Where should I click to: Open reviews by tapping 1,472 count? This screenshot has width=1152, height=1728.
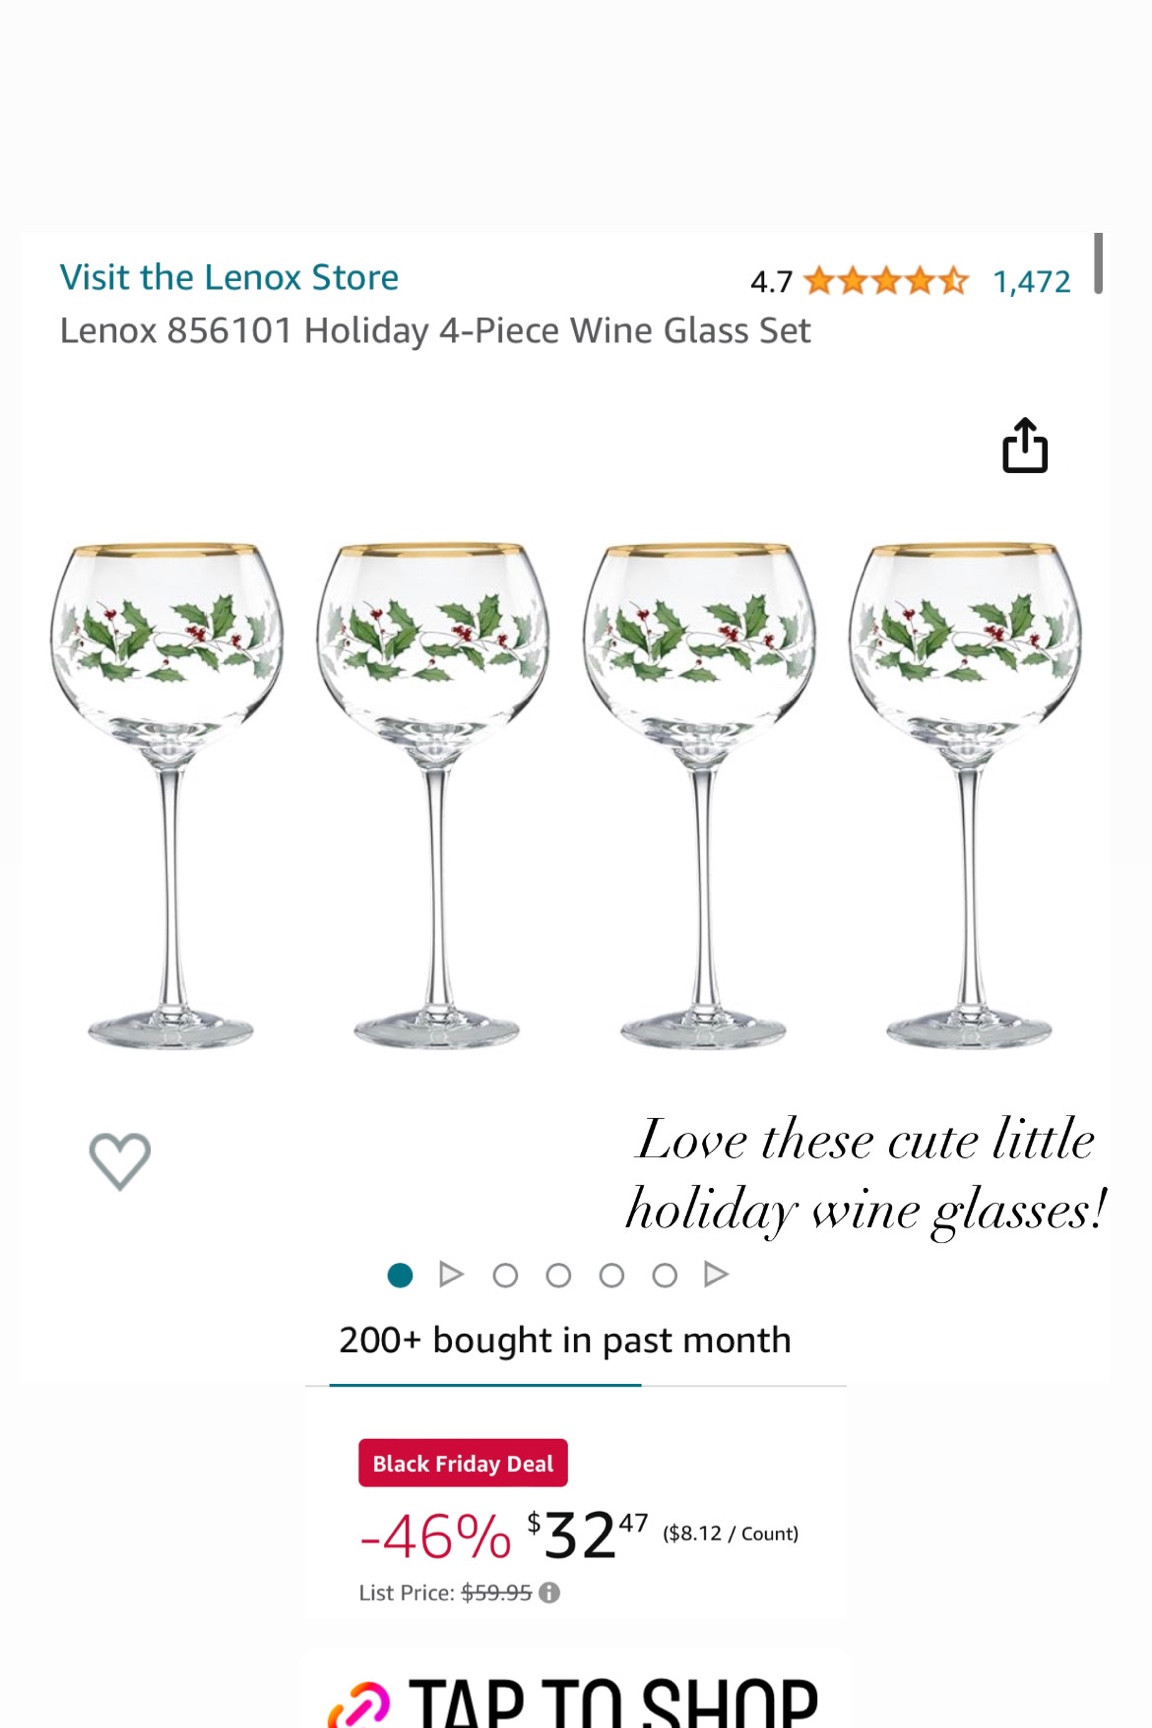point(1031,281)
